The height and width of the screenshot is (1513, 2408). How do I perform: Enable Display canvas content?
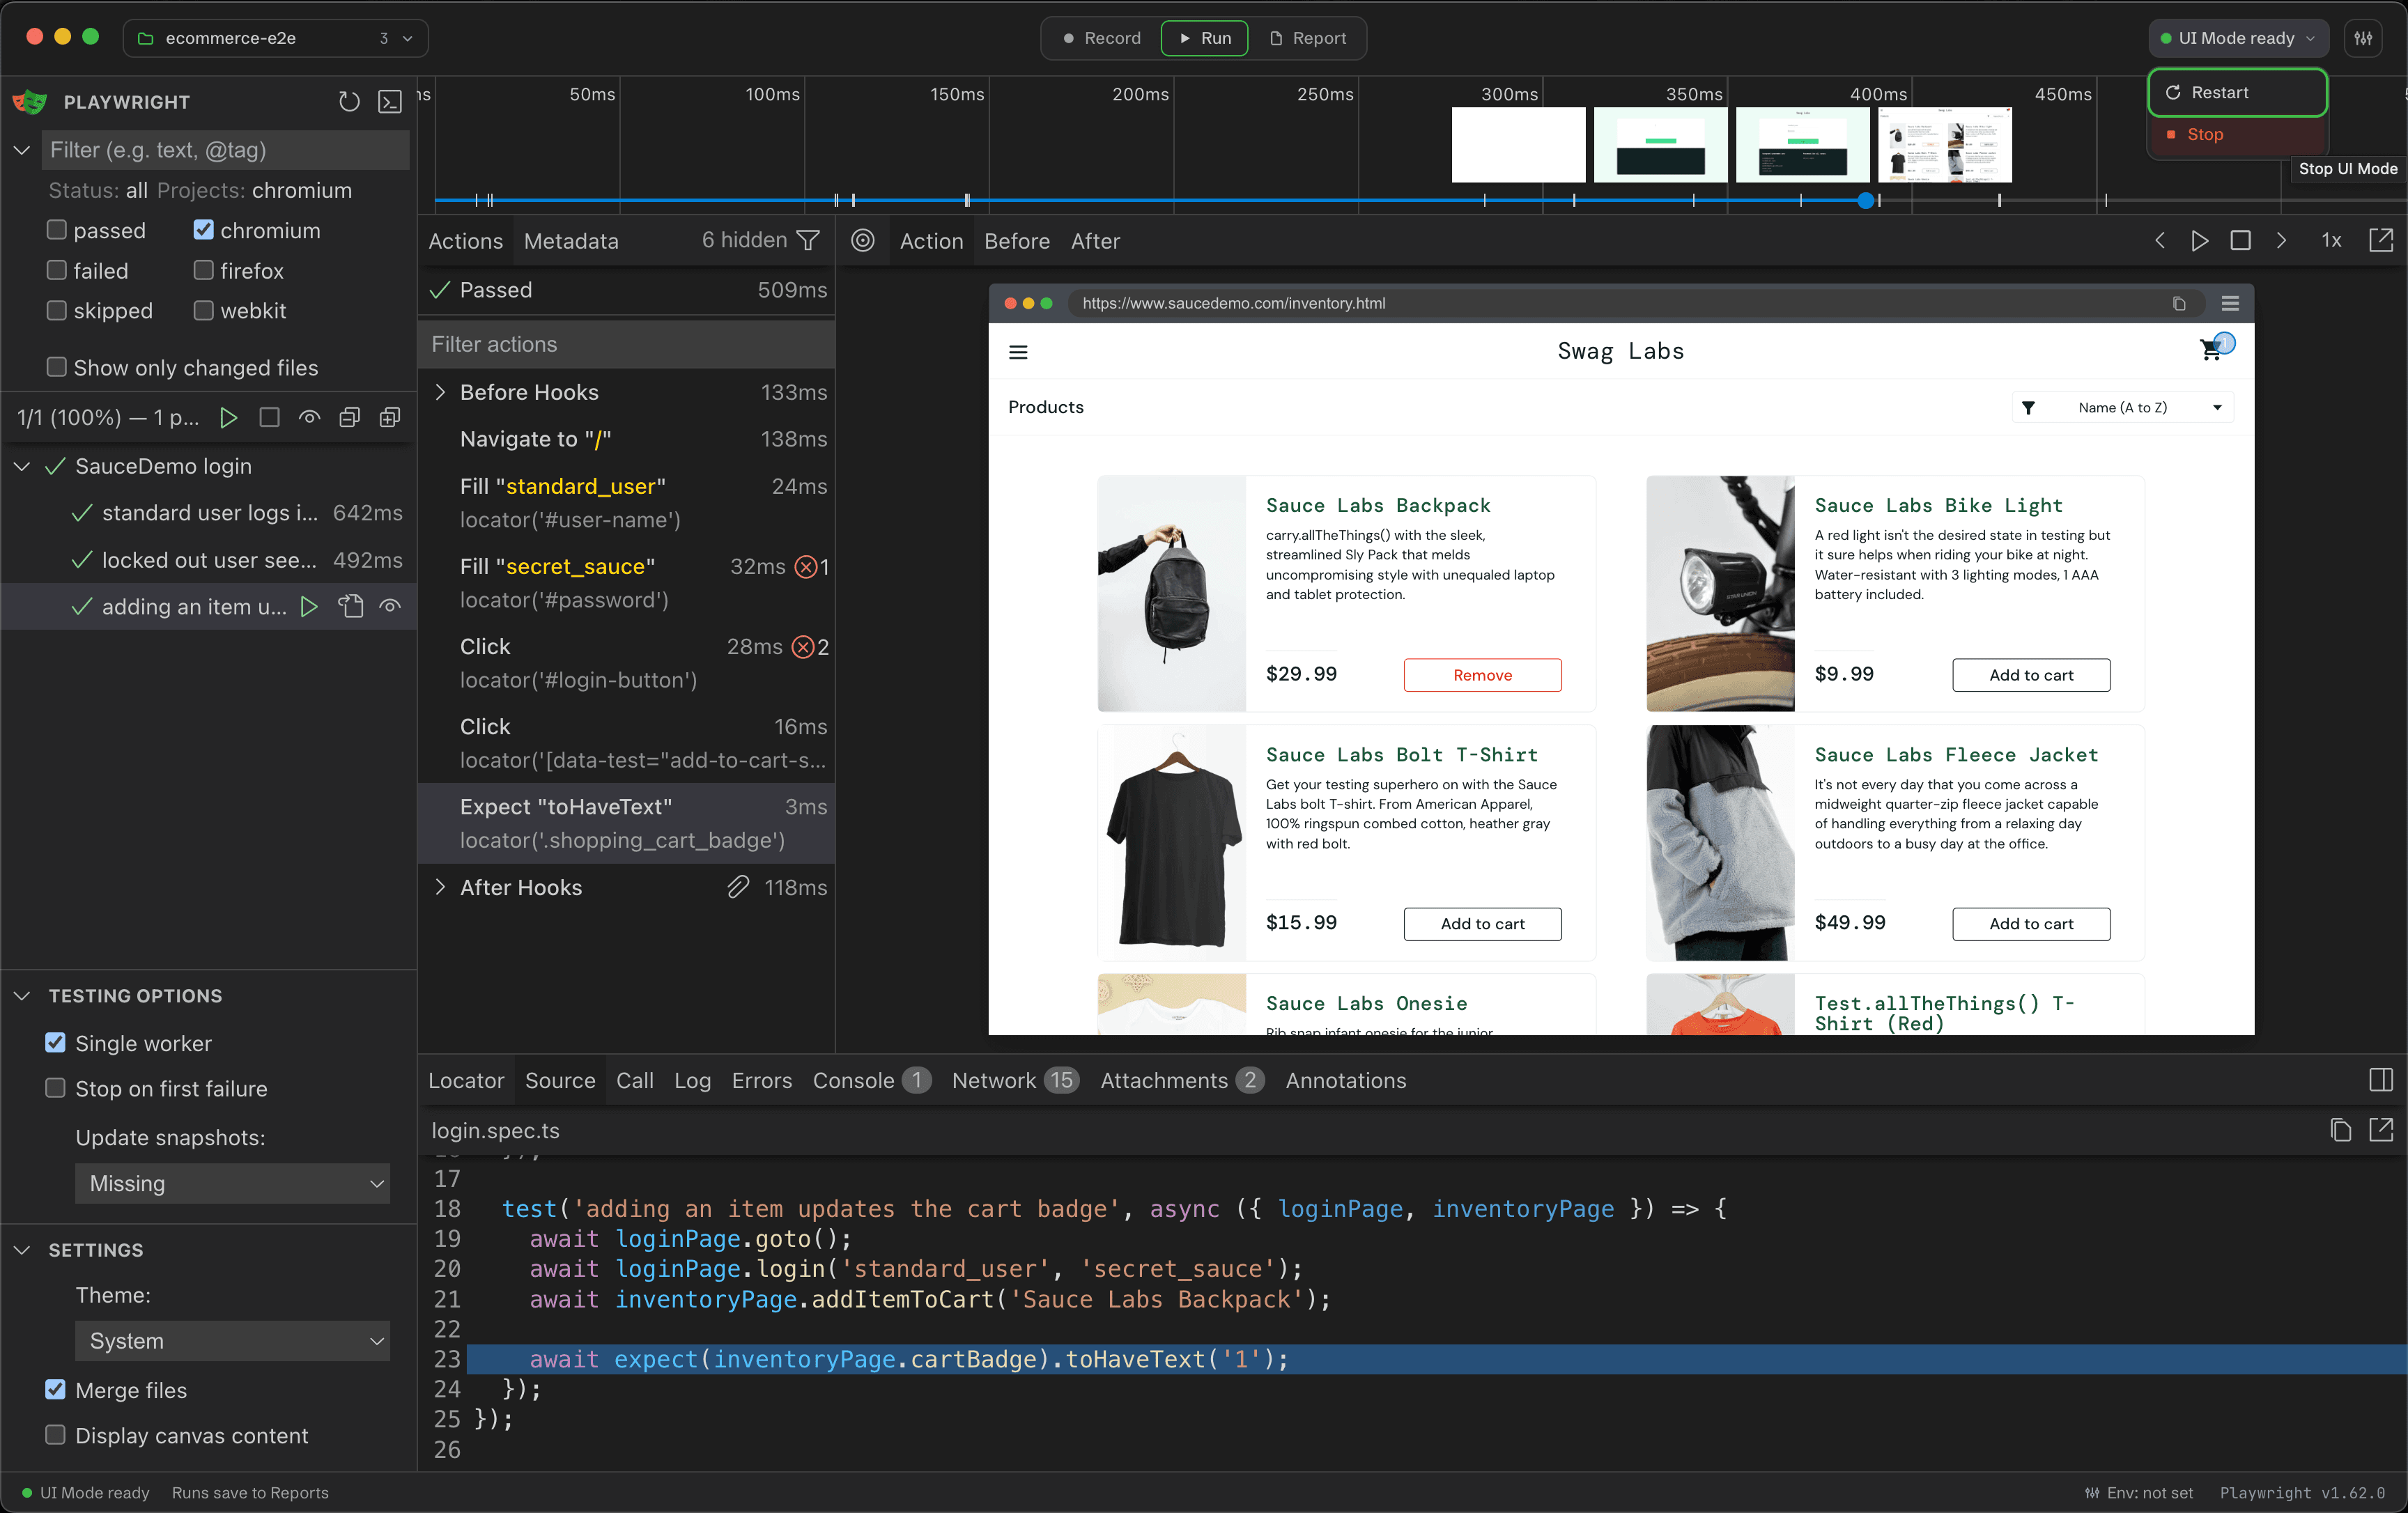pyautogui.click(x=56, y=1435)
